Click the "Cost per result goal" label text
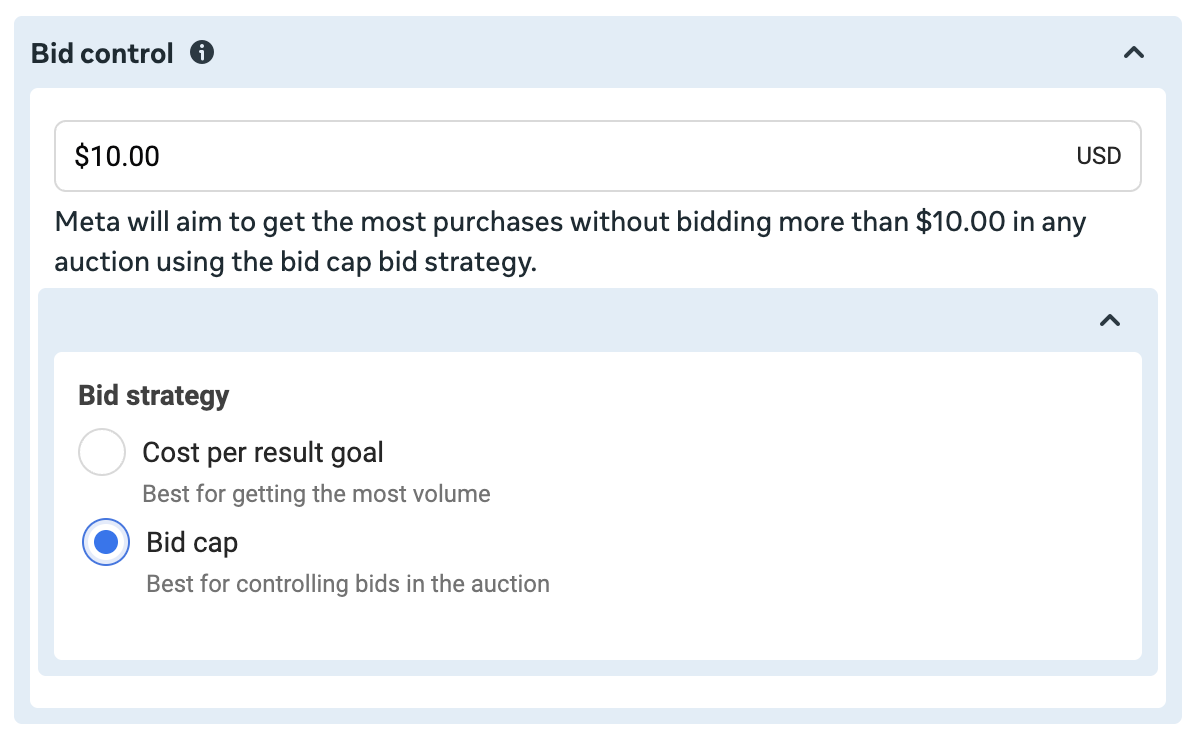 click(263, 453)
